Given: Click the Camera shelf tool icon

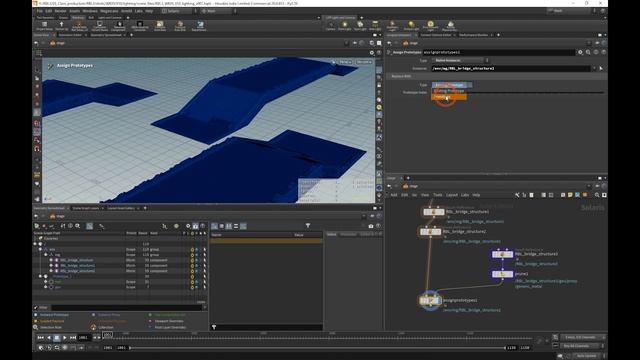Looking at the screenshot, I should coord(331,25).
